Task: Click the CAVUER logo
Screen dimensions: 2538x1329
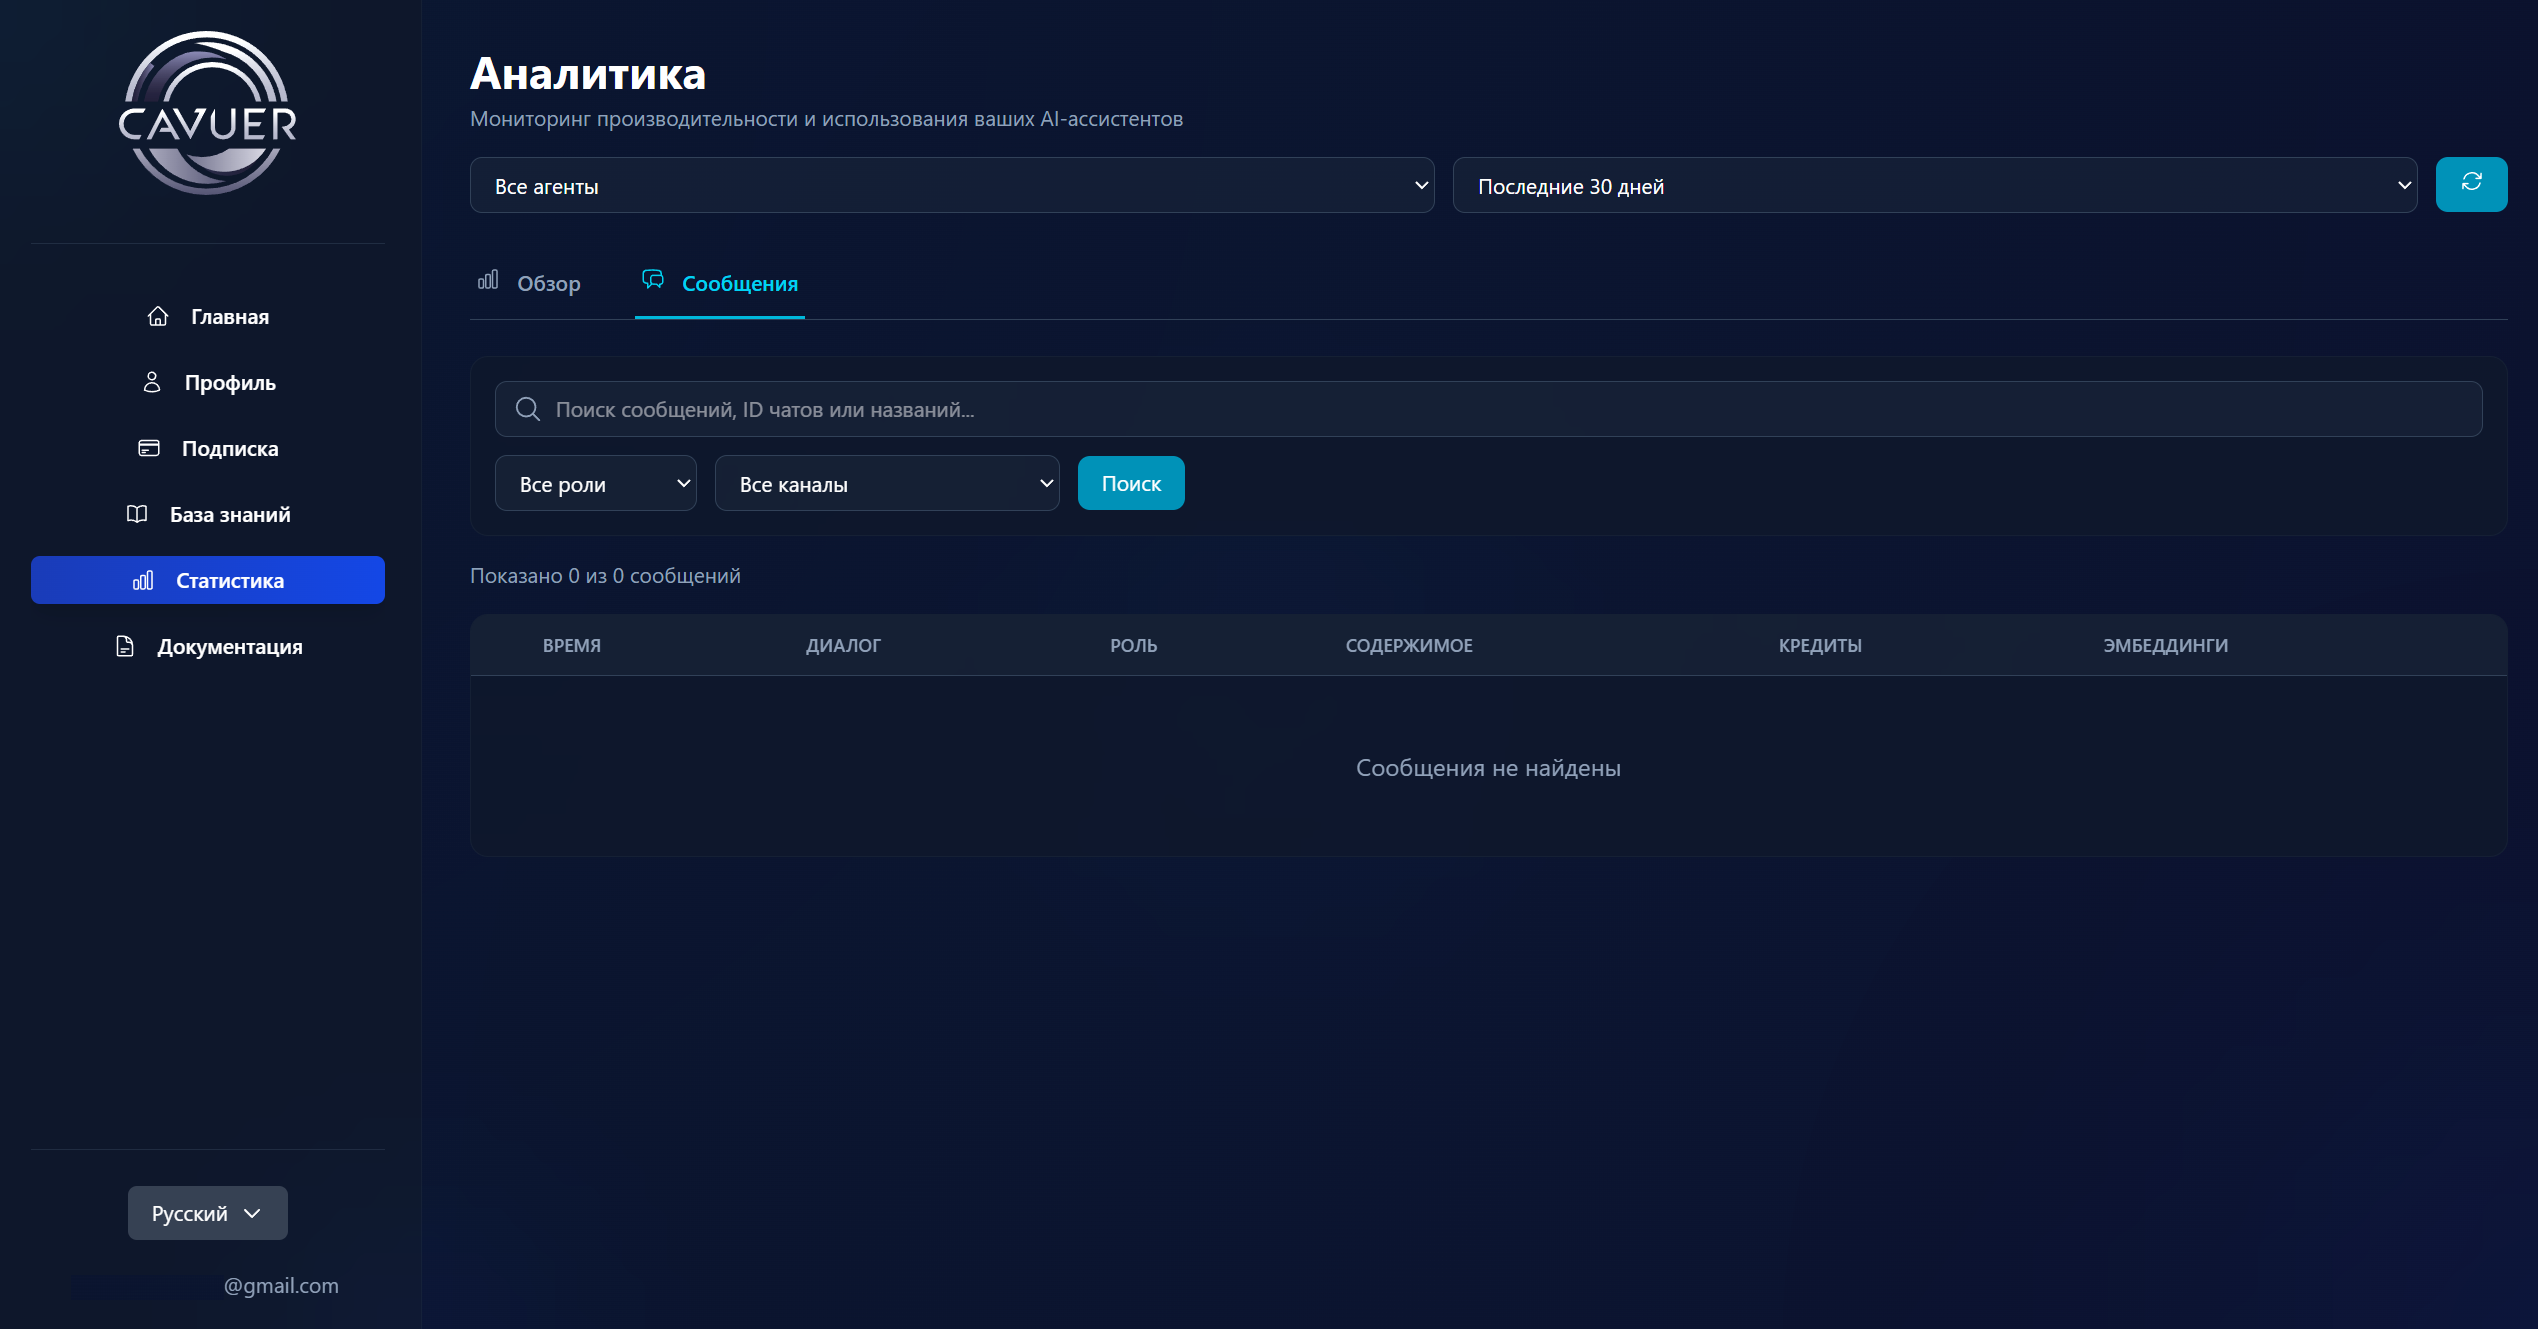Action: click(x=208, y=115)
